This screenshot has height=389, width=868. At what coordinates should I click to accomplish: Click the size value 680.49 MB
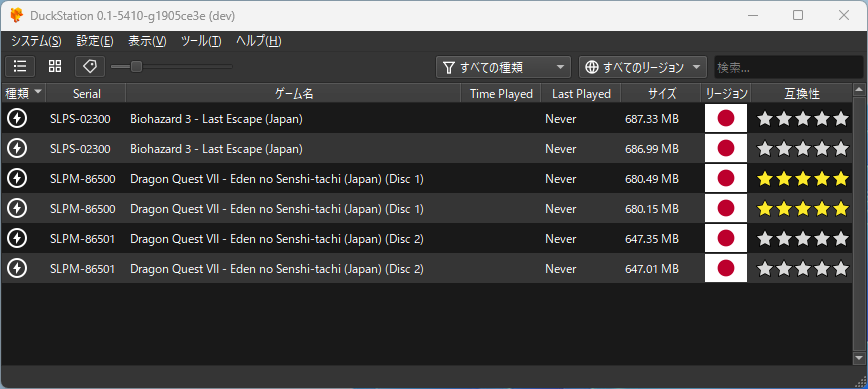pyautogui.click(x=652, y=178)
